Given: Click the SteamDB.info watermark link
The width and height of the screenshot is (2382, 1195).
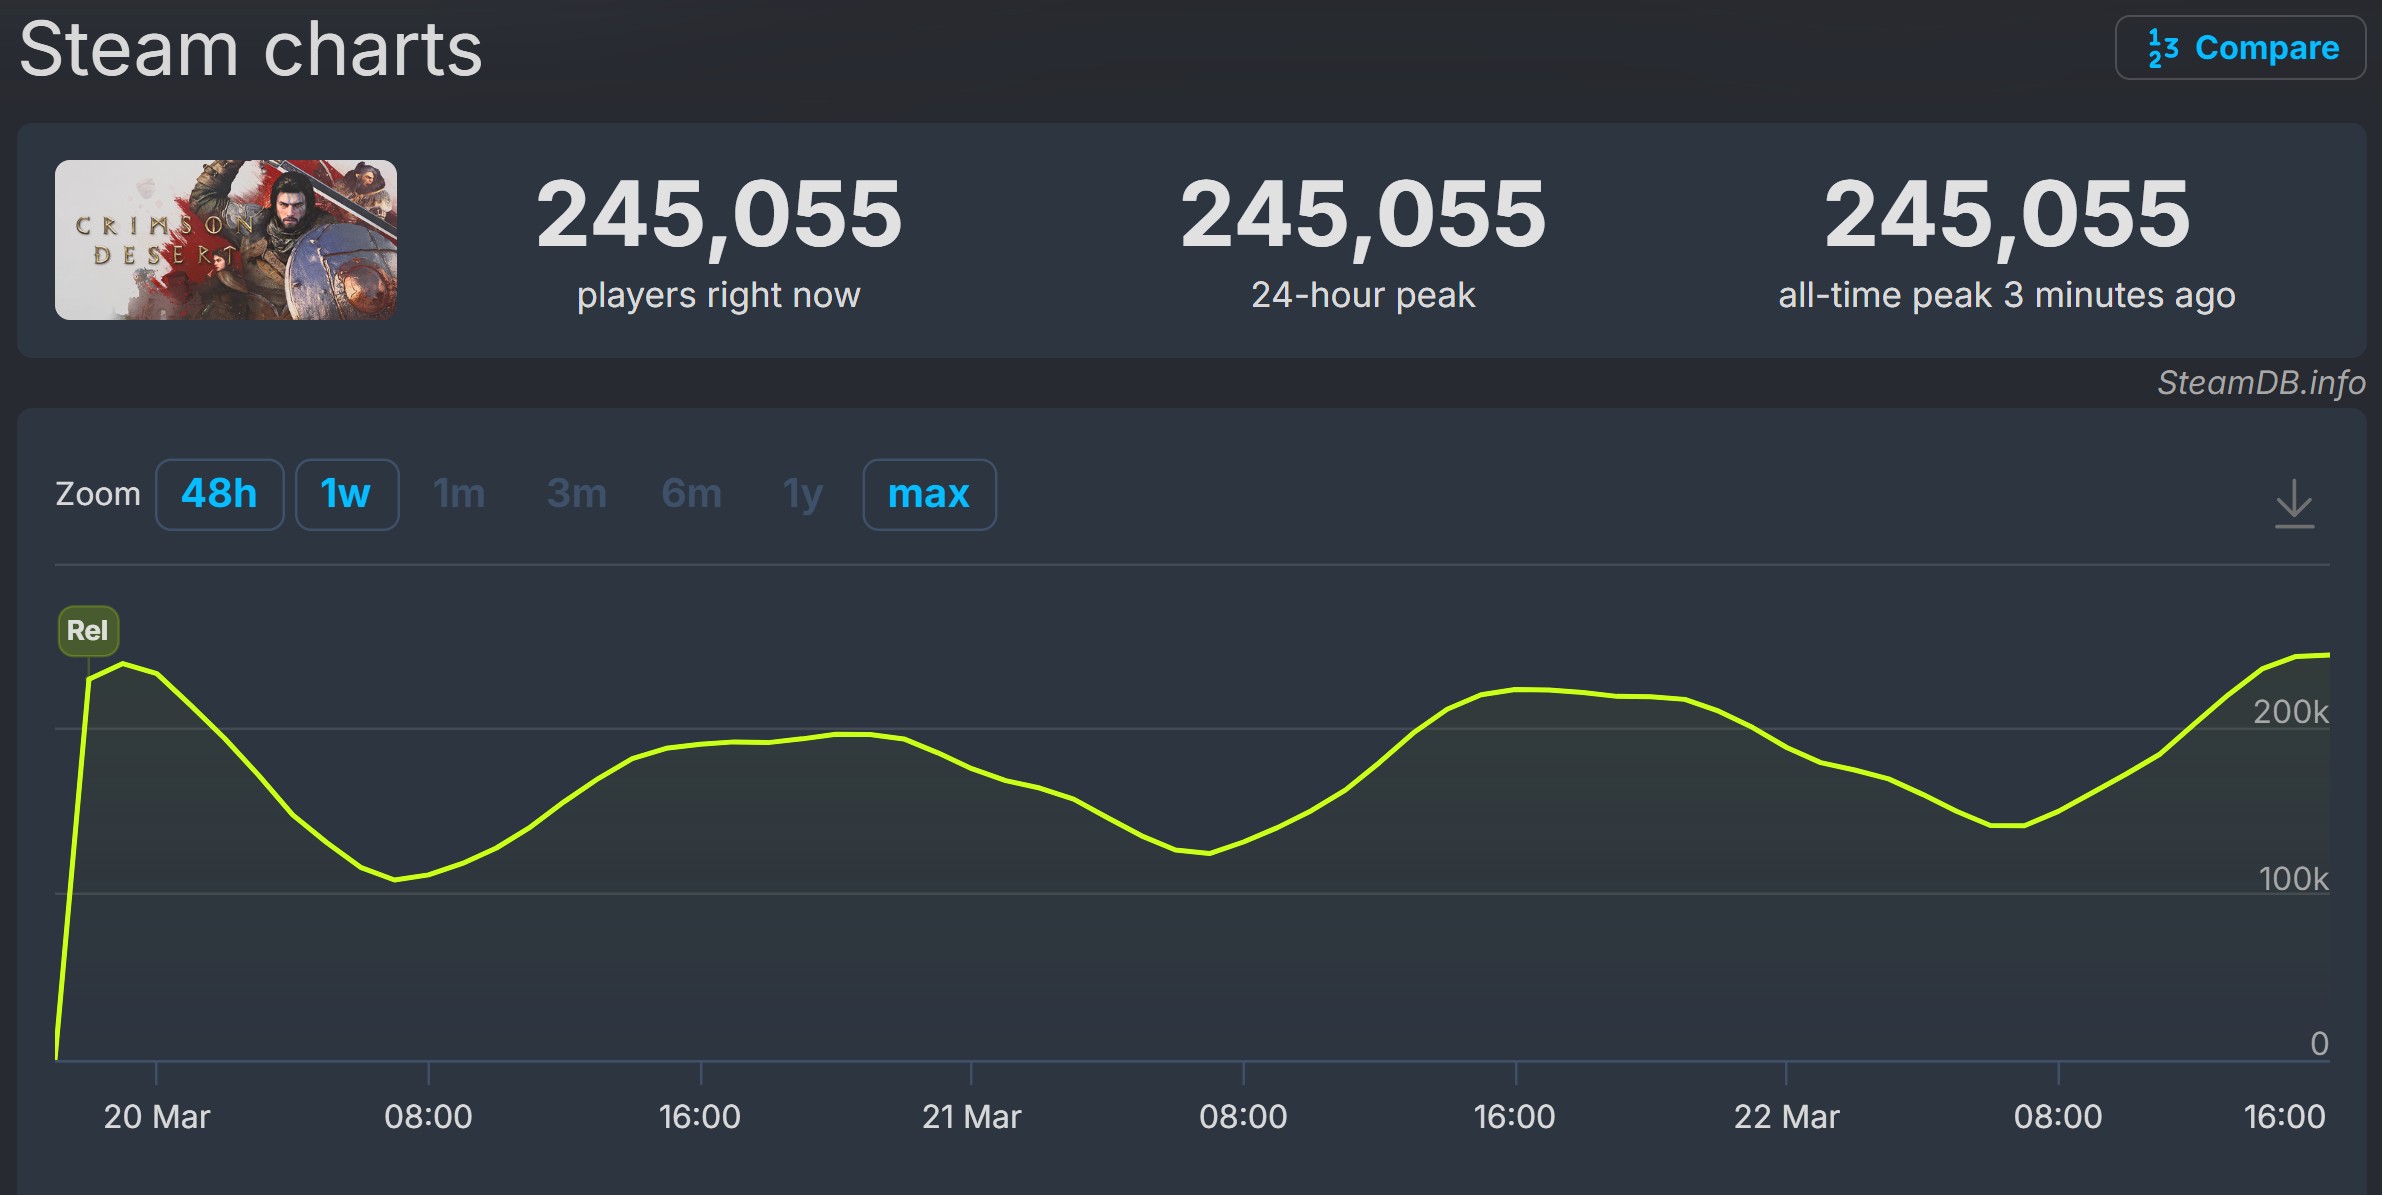Looking at the screenshot, I should coord(2260,383).
